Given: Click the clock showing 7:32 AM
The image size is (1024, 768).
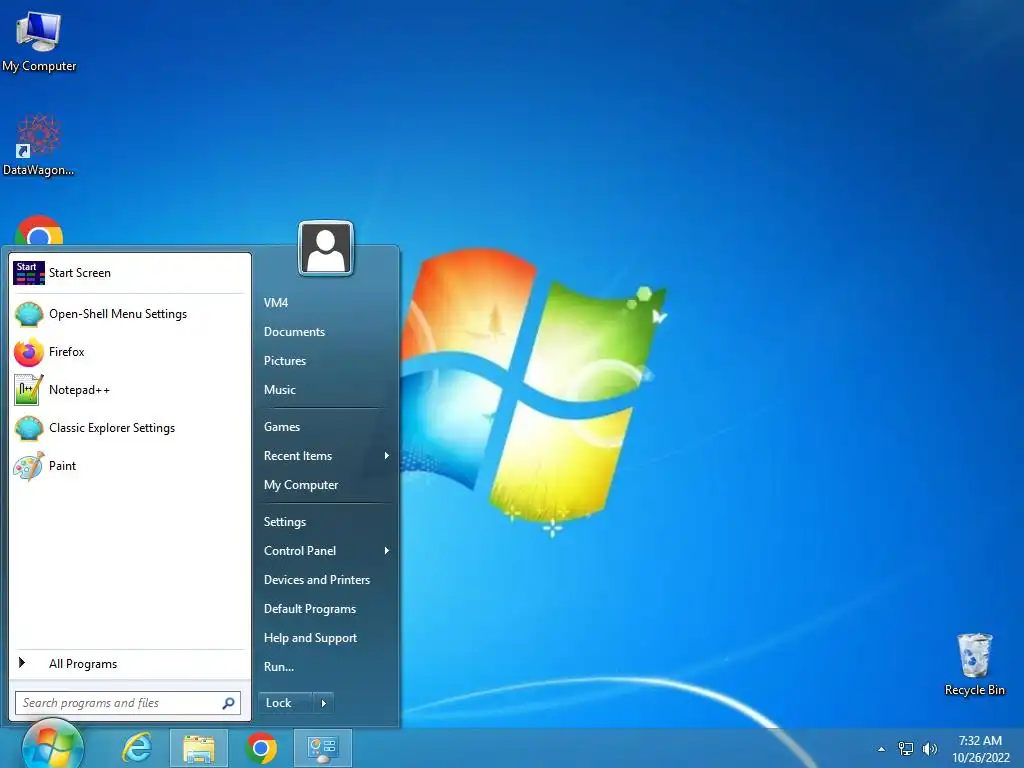Looking at the screenshot, I should point(980,741).
